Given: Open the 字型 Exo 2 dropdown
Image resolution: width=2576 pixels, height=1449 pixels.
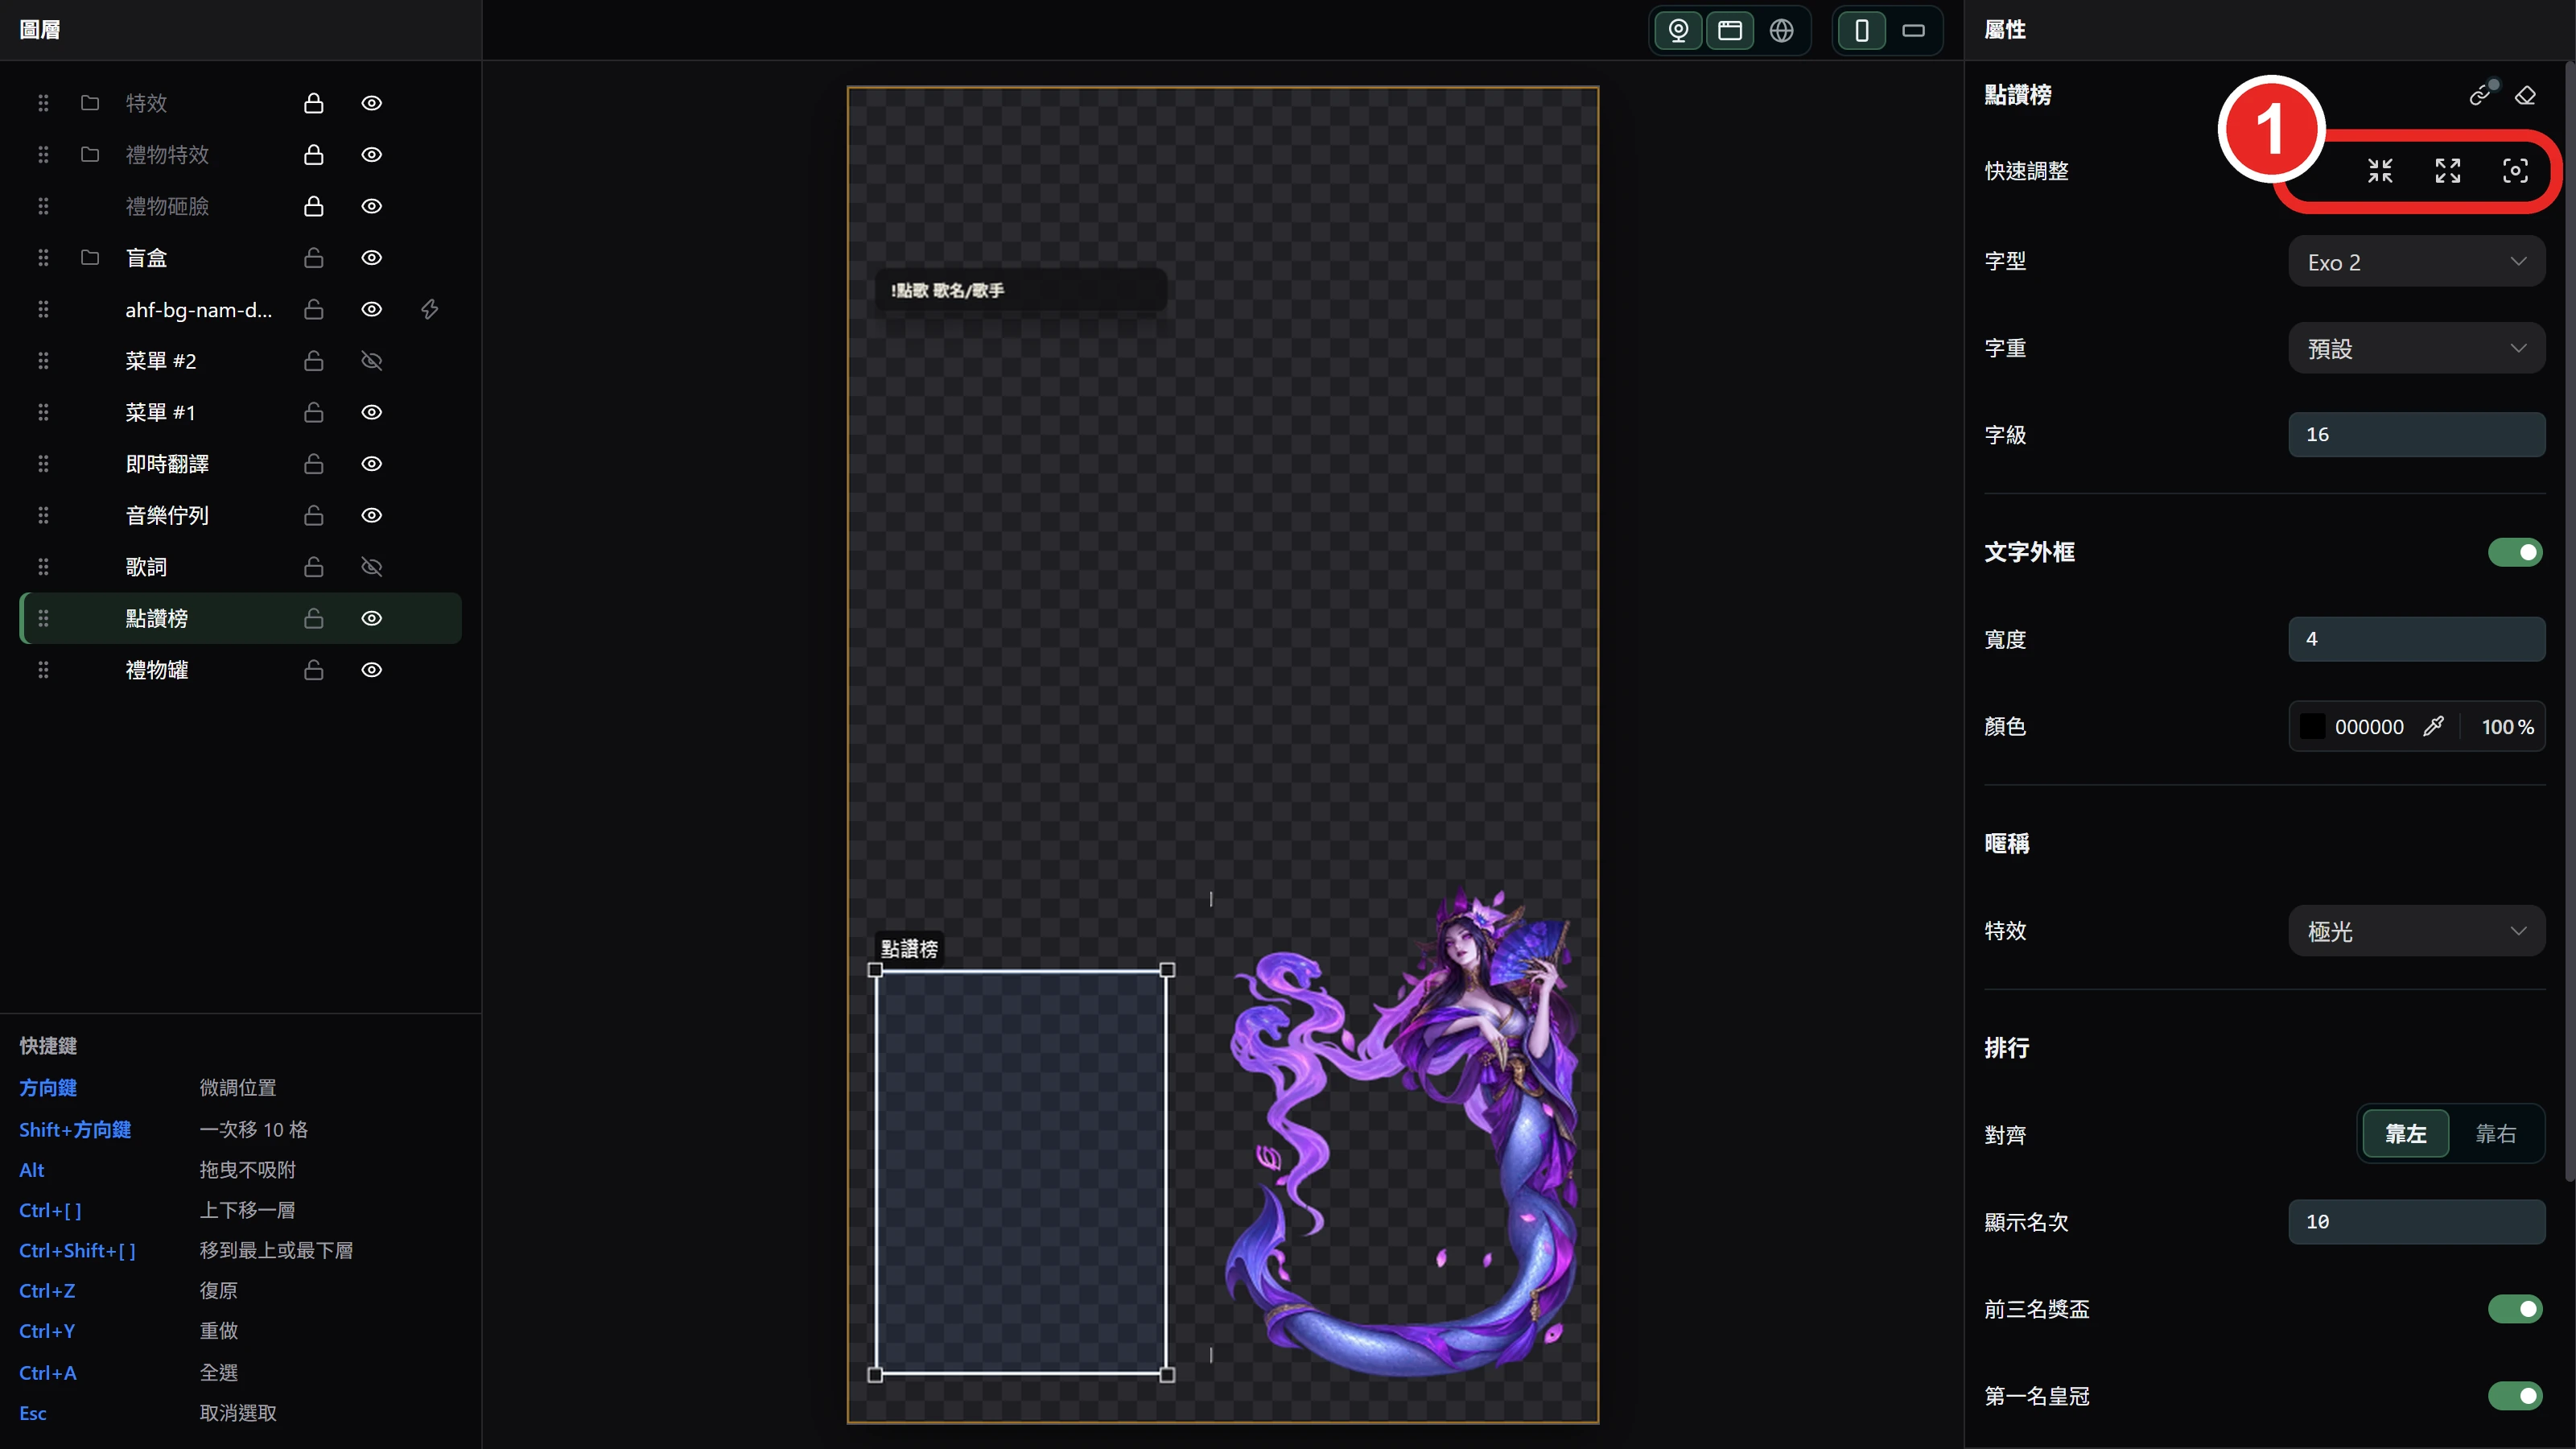Looking at the screenshot, I should click(2416, 262).
